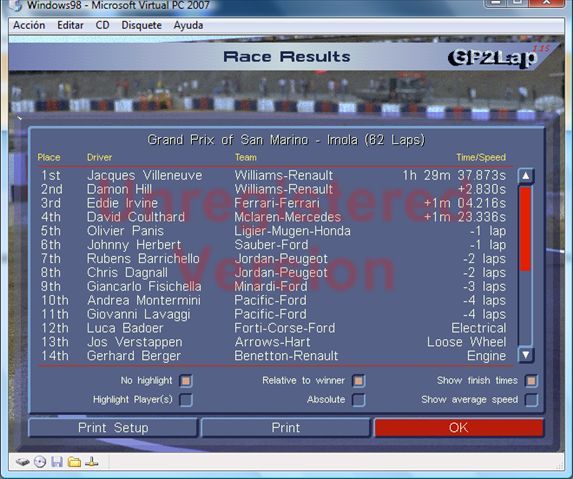Click the red results scrollbar thumb
The image size is (573, 479).
(525, 229)
